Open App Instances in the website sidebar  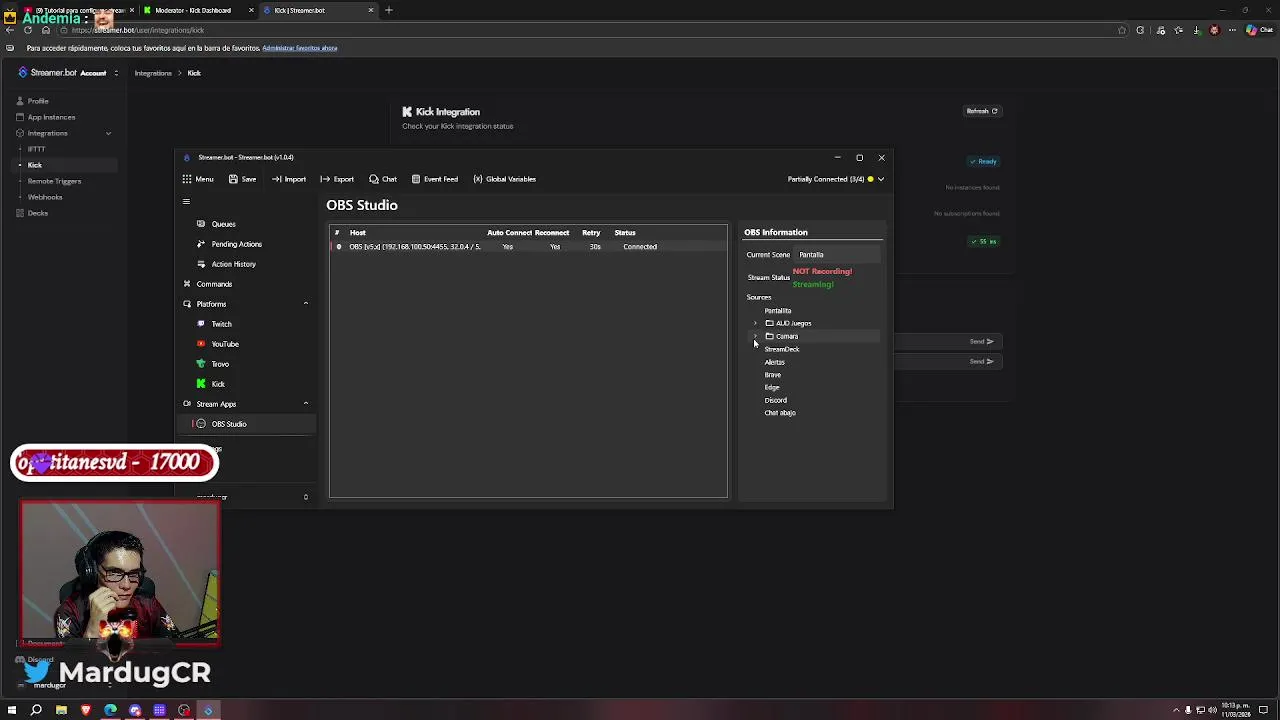tap(51, 117)
